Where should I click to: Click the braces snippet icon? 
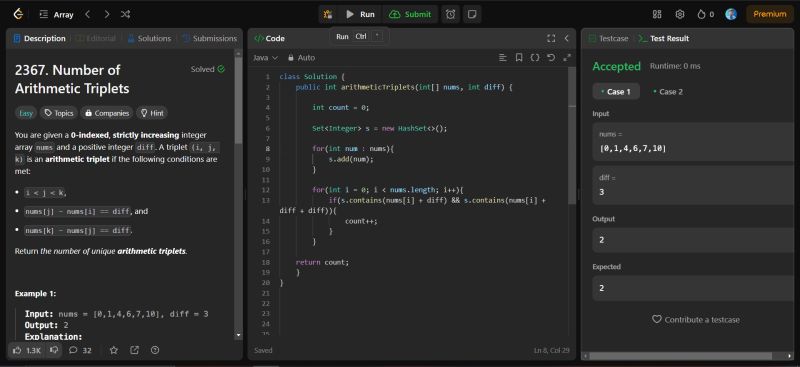click(x=535, y=58)
